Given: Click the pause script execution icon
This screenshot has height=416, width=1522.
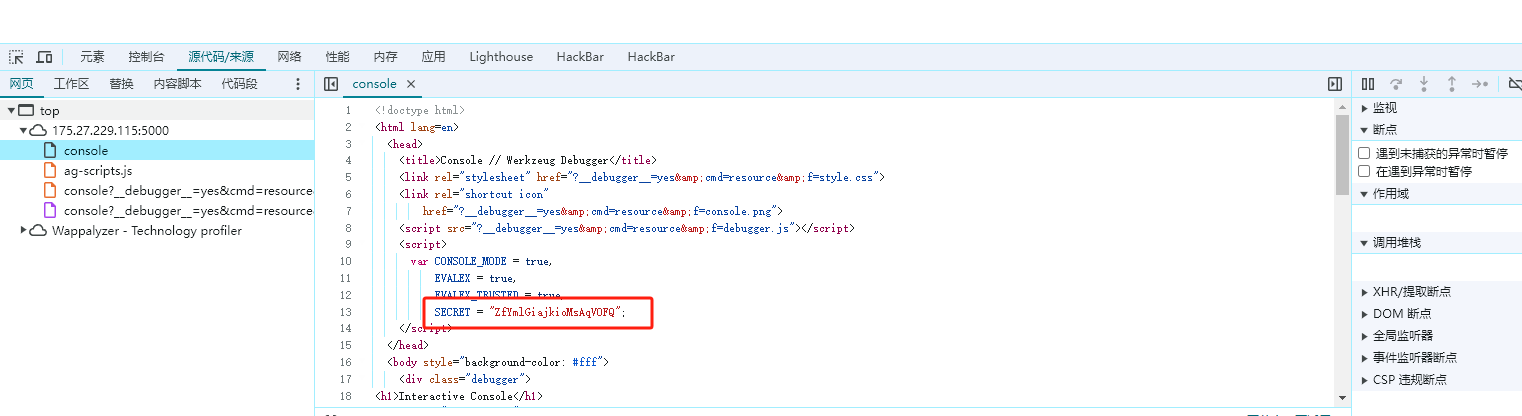Looking at the screenshot, I should (1368, 84).
